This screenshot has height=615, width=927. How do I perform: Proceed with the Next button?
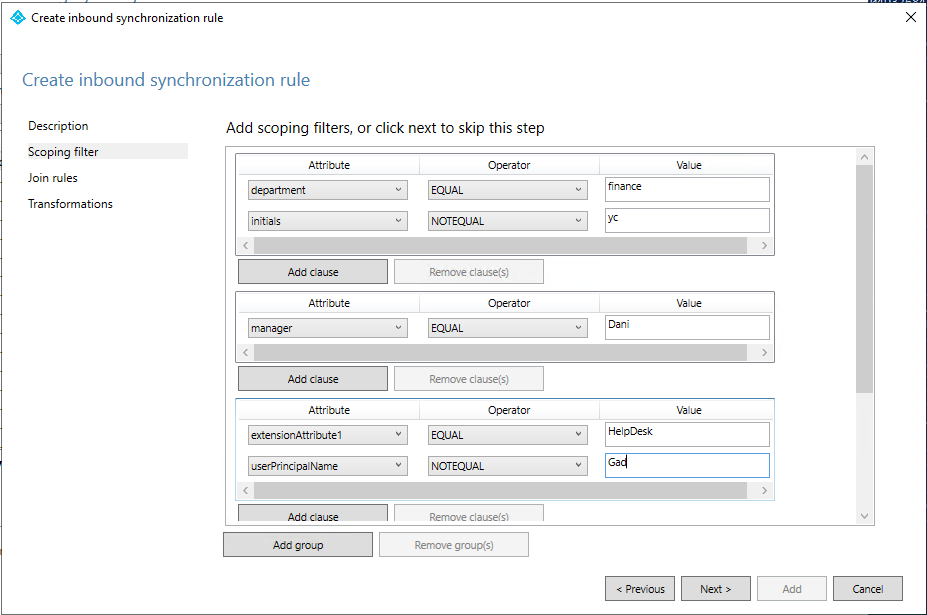[716, 589]
